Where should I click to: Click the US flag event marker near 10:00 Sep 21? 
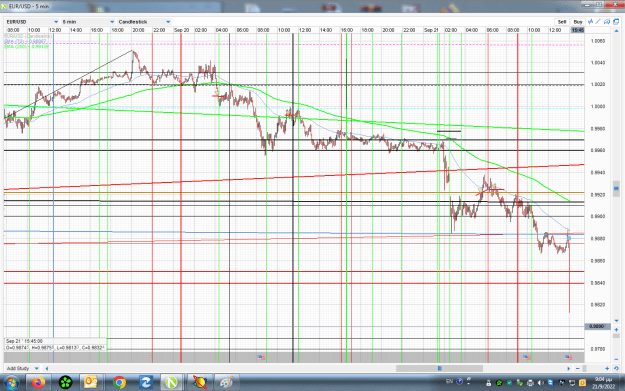coord(527,357)
